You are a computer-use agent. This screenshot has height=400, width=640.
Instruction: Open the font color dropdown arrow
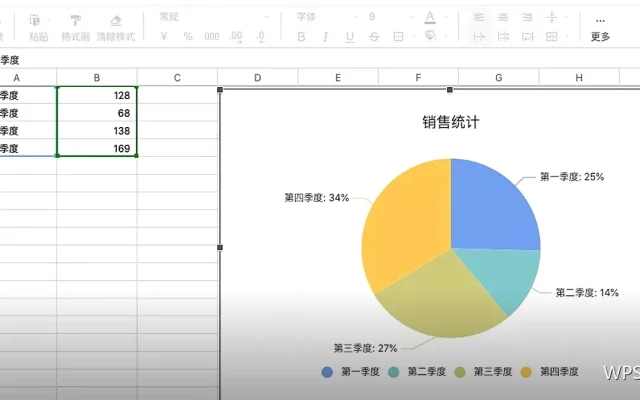[445, 17]
